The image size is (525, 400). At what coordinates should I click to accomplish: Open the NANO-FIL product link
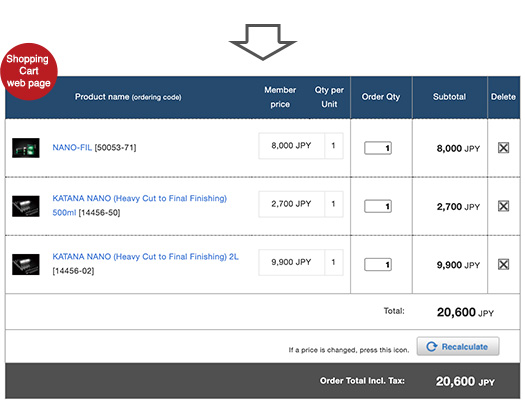pyautogui.click(x=72, y=148)
